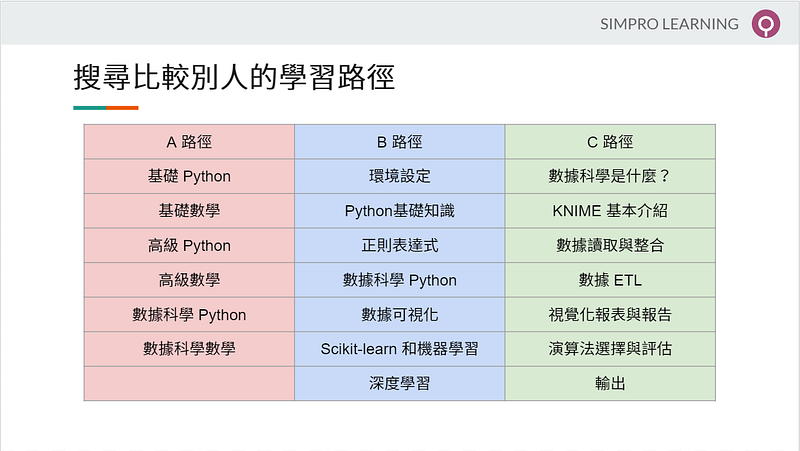800x451 pixels.
Task: Click the 演算法選擇與評估 cell
Action: (610, 349)
